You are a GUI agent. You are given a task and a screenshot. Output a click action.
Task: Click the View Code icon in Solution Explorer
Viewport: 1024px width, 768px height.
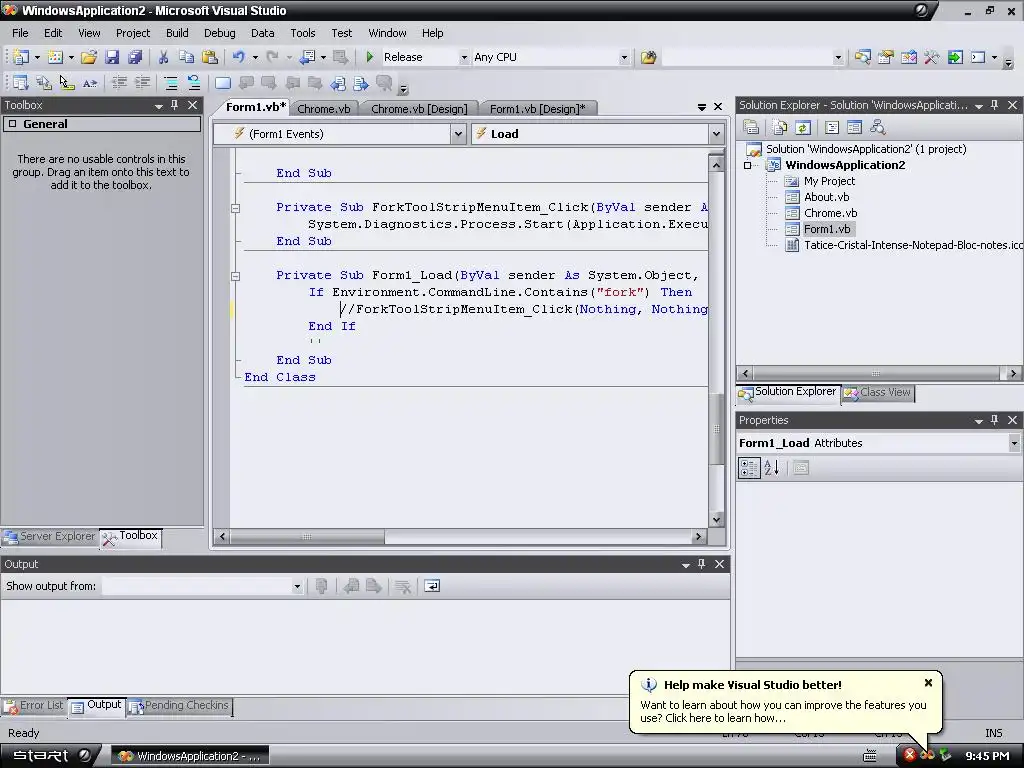tap(831, 127)
